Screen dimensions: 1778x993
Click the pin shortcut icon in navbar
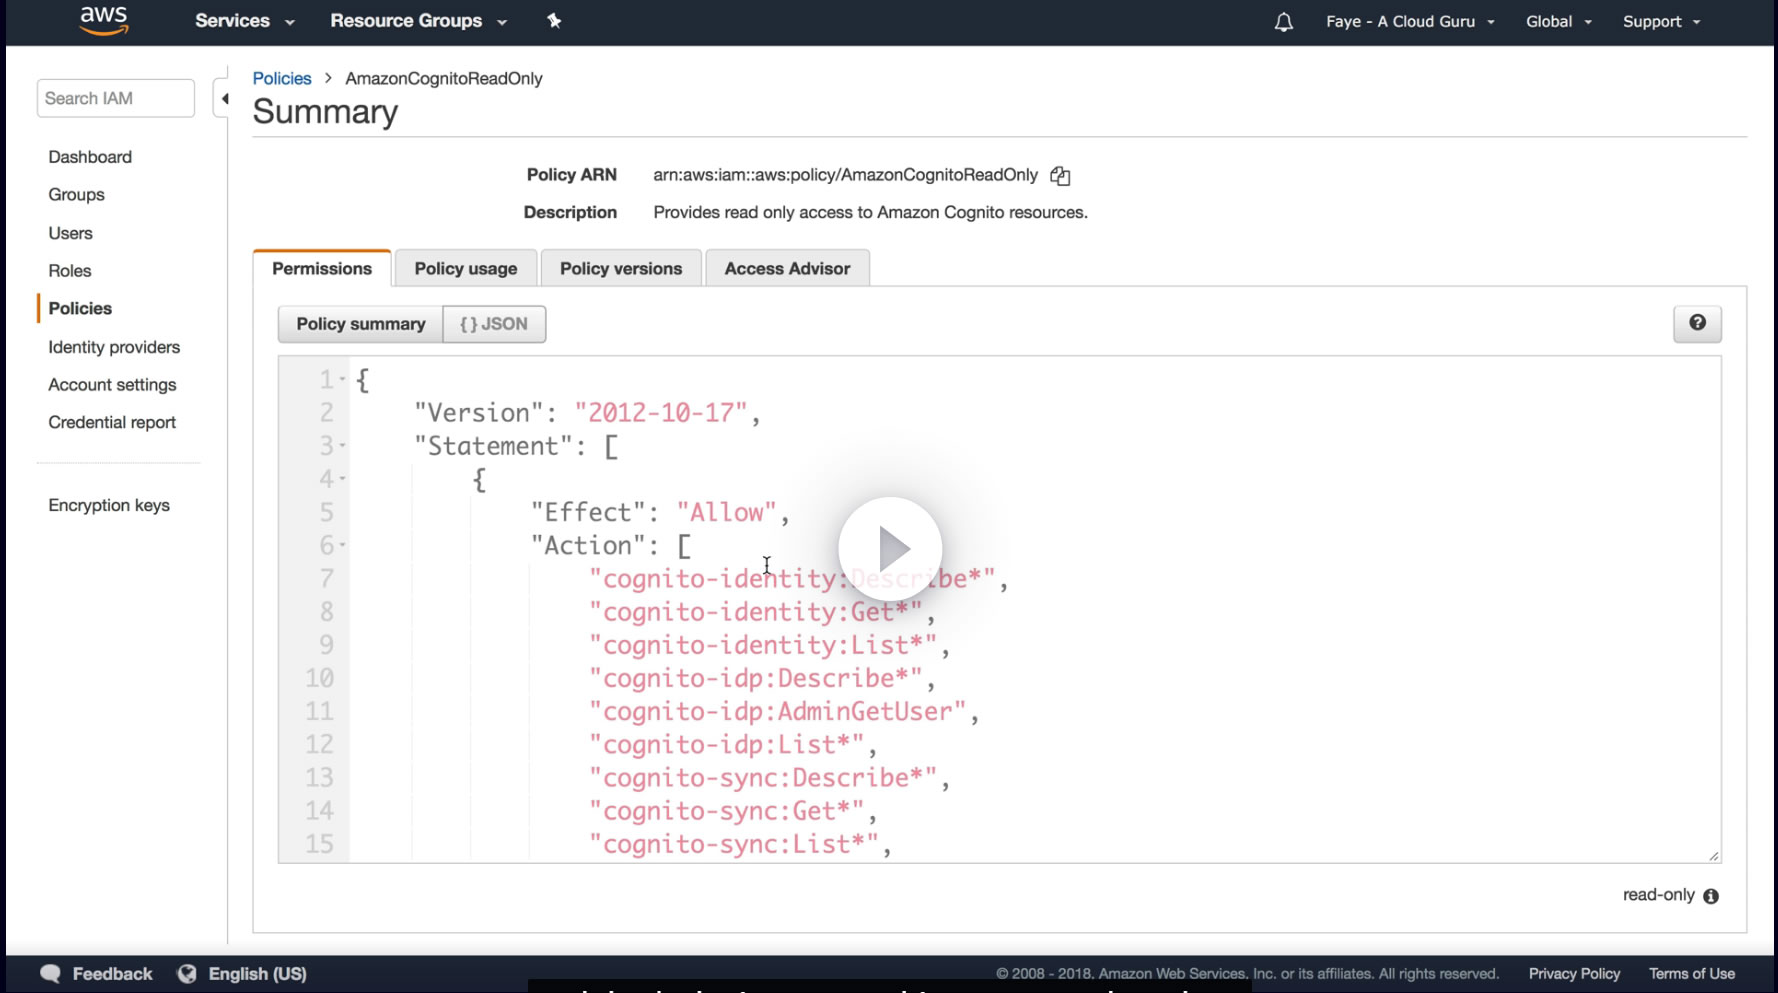coord(554,21)
